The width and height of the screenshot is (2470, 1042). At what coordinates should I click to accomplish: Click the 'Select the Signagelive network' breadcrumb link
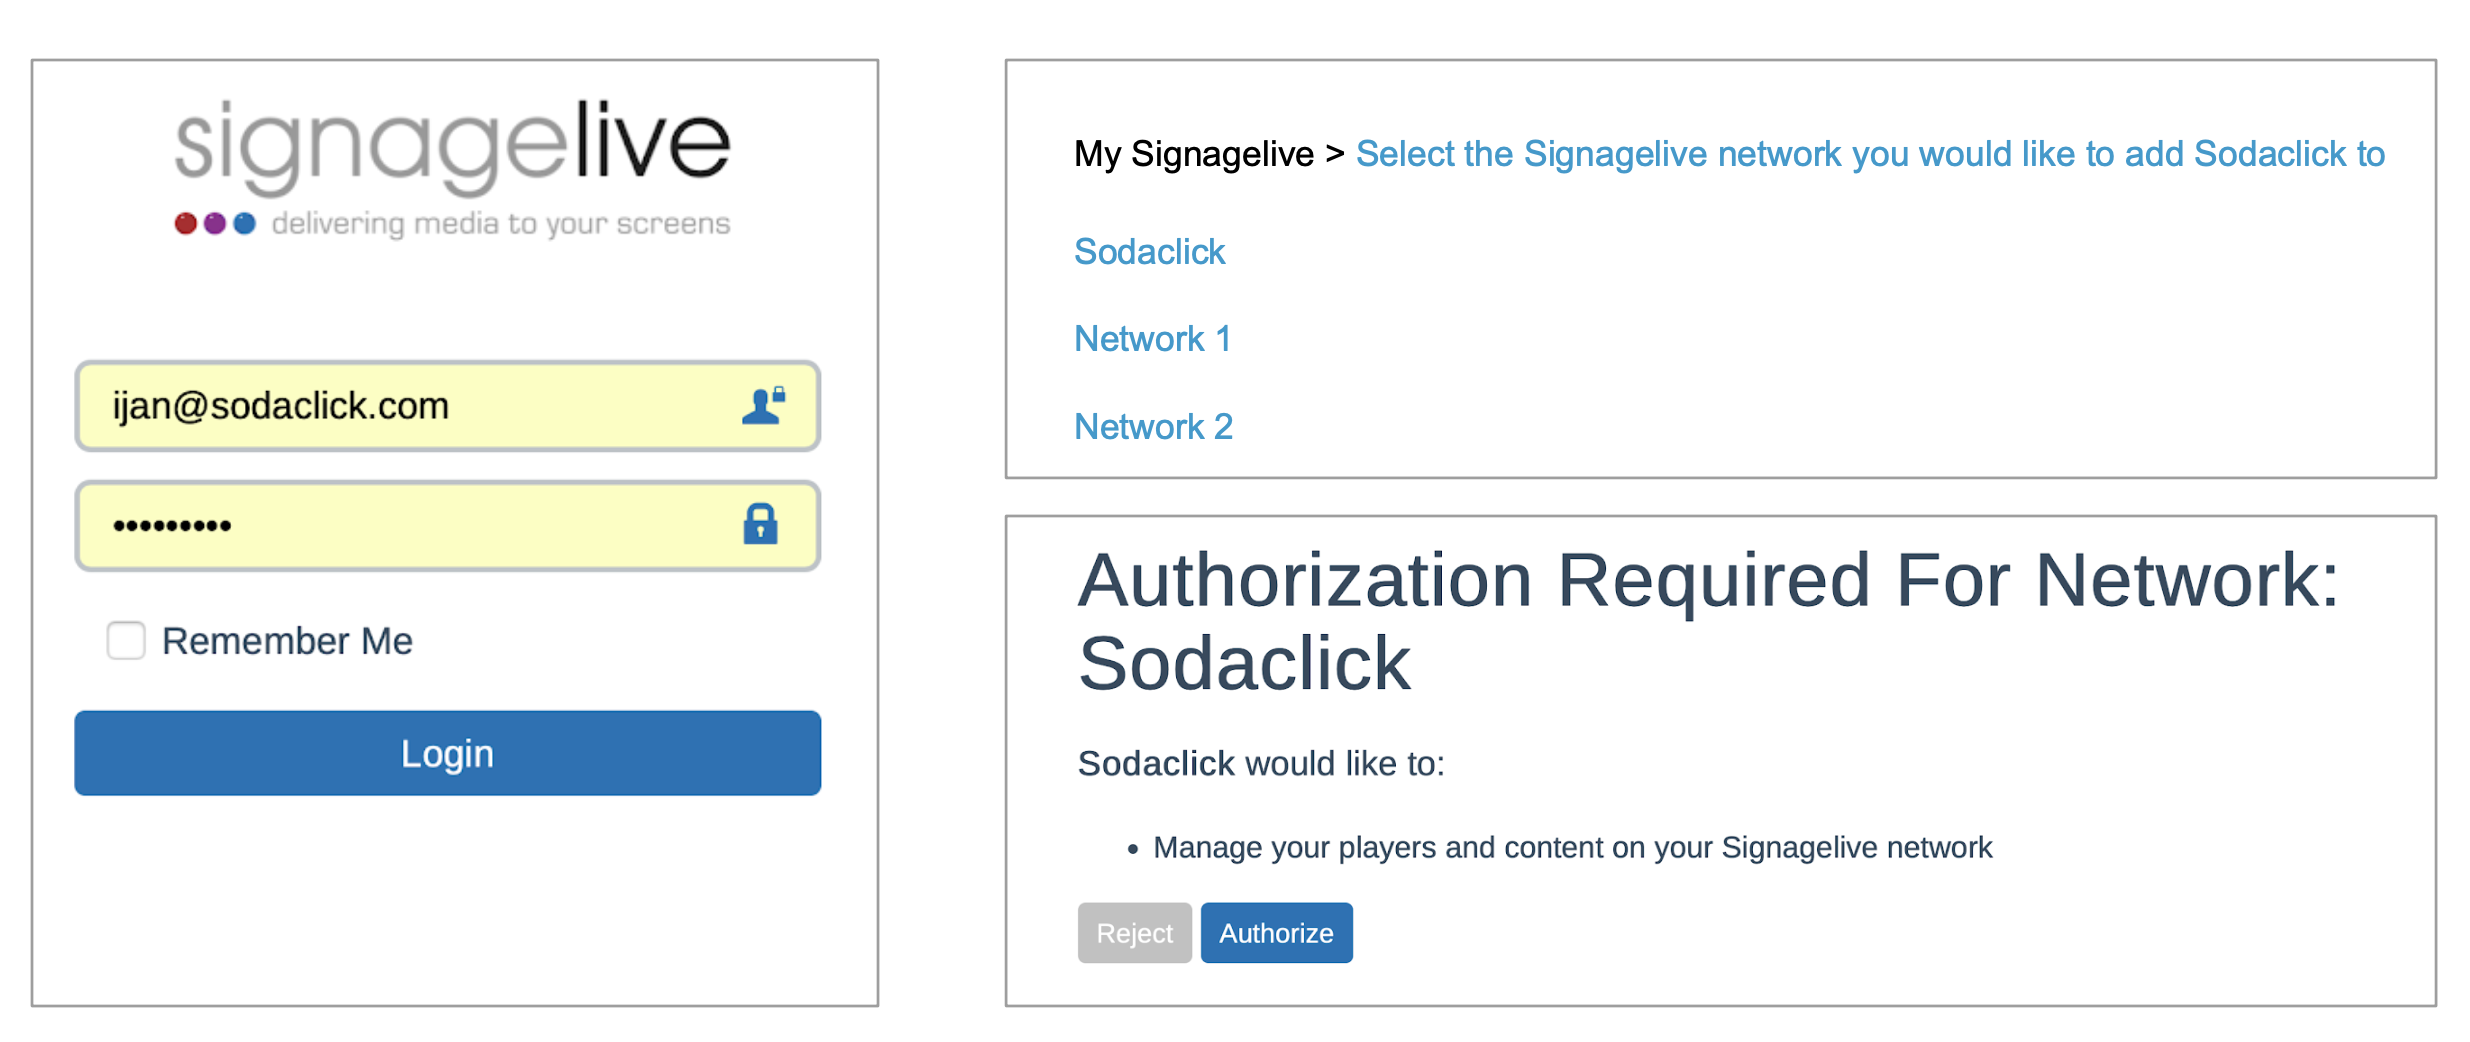point(1869,154)
